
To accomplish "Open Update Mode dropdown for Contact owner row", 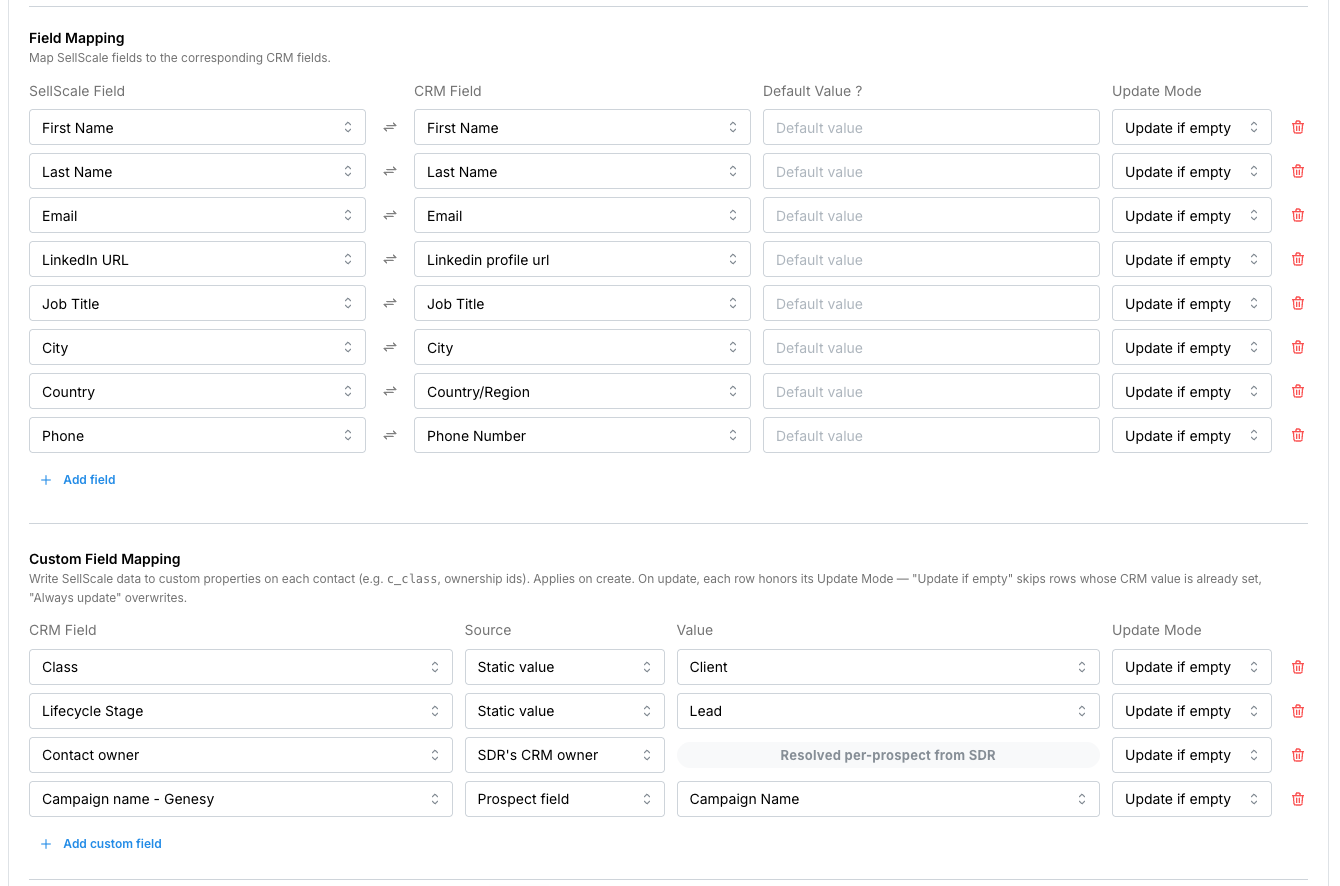I will tap(1192, 755).
